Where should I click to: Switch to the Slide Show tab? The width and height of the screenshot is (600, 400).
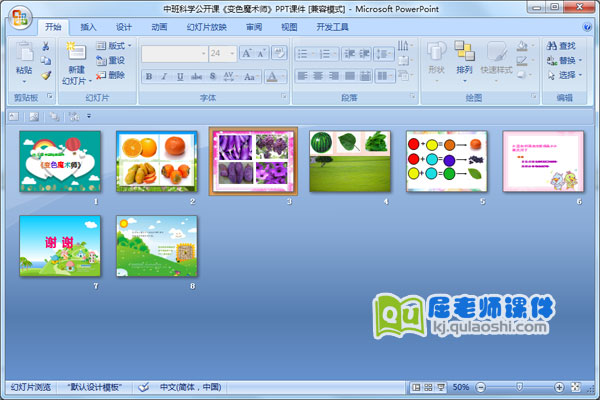tap(207, 27)
